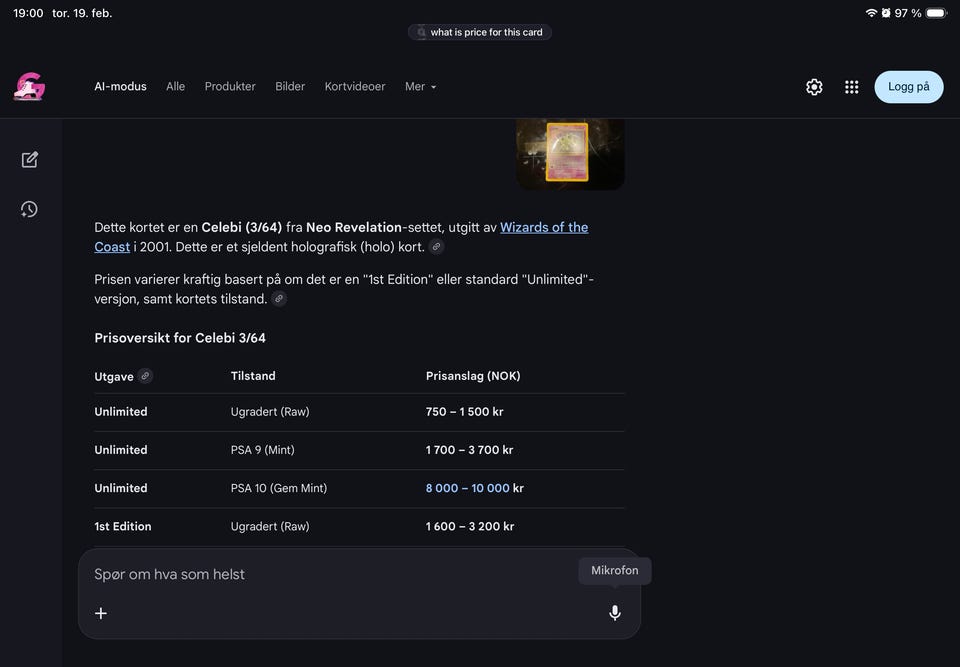The width and height of the screenshot is (960, 667).
Task: Click the 'Utgave' column header
Action: click(x=114, y=377)
